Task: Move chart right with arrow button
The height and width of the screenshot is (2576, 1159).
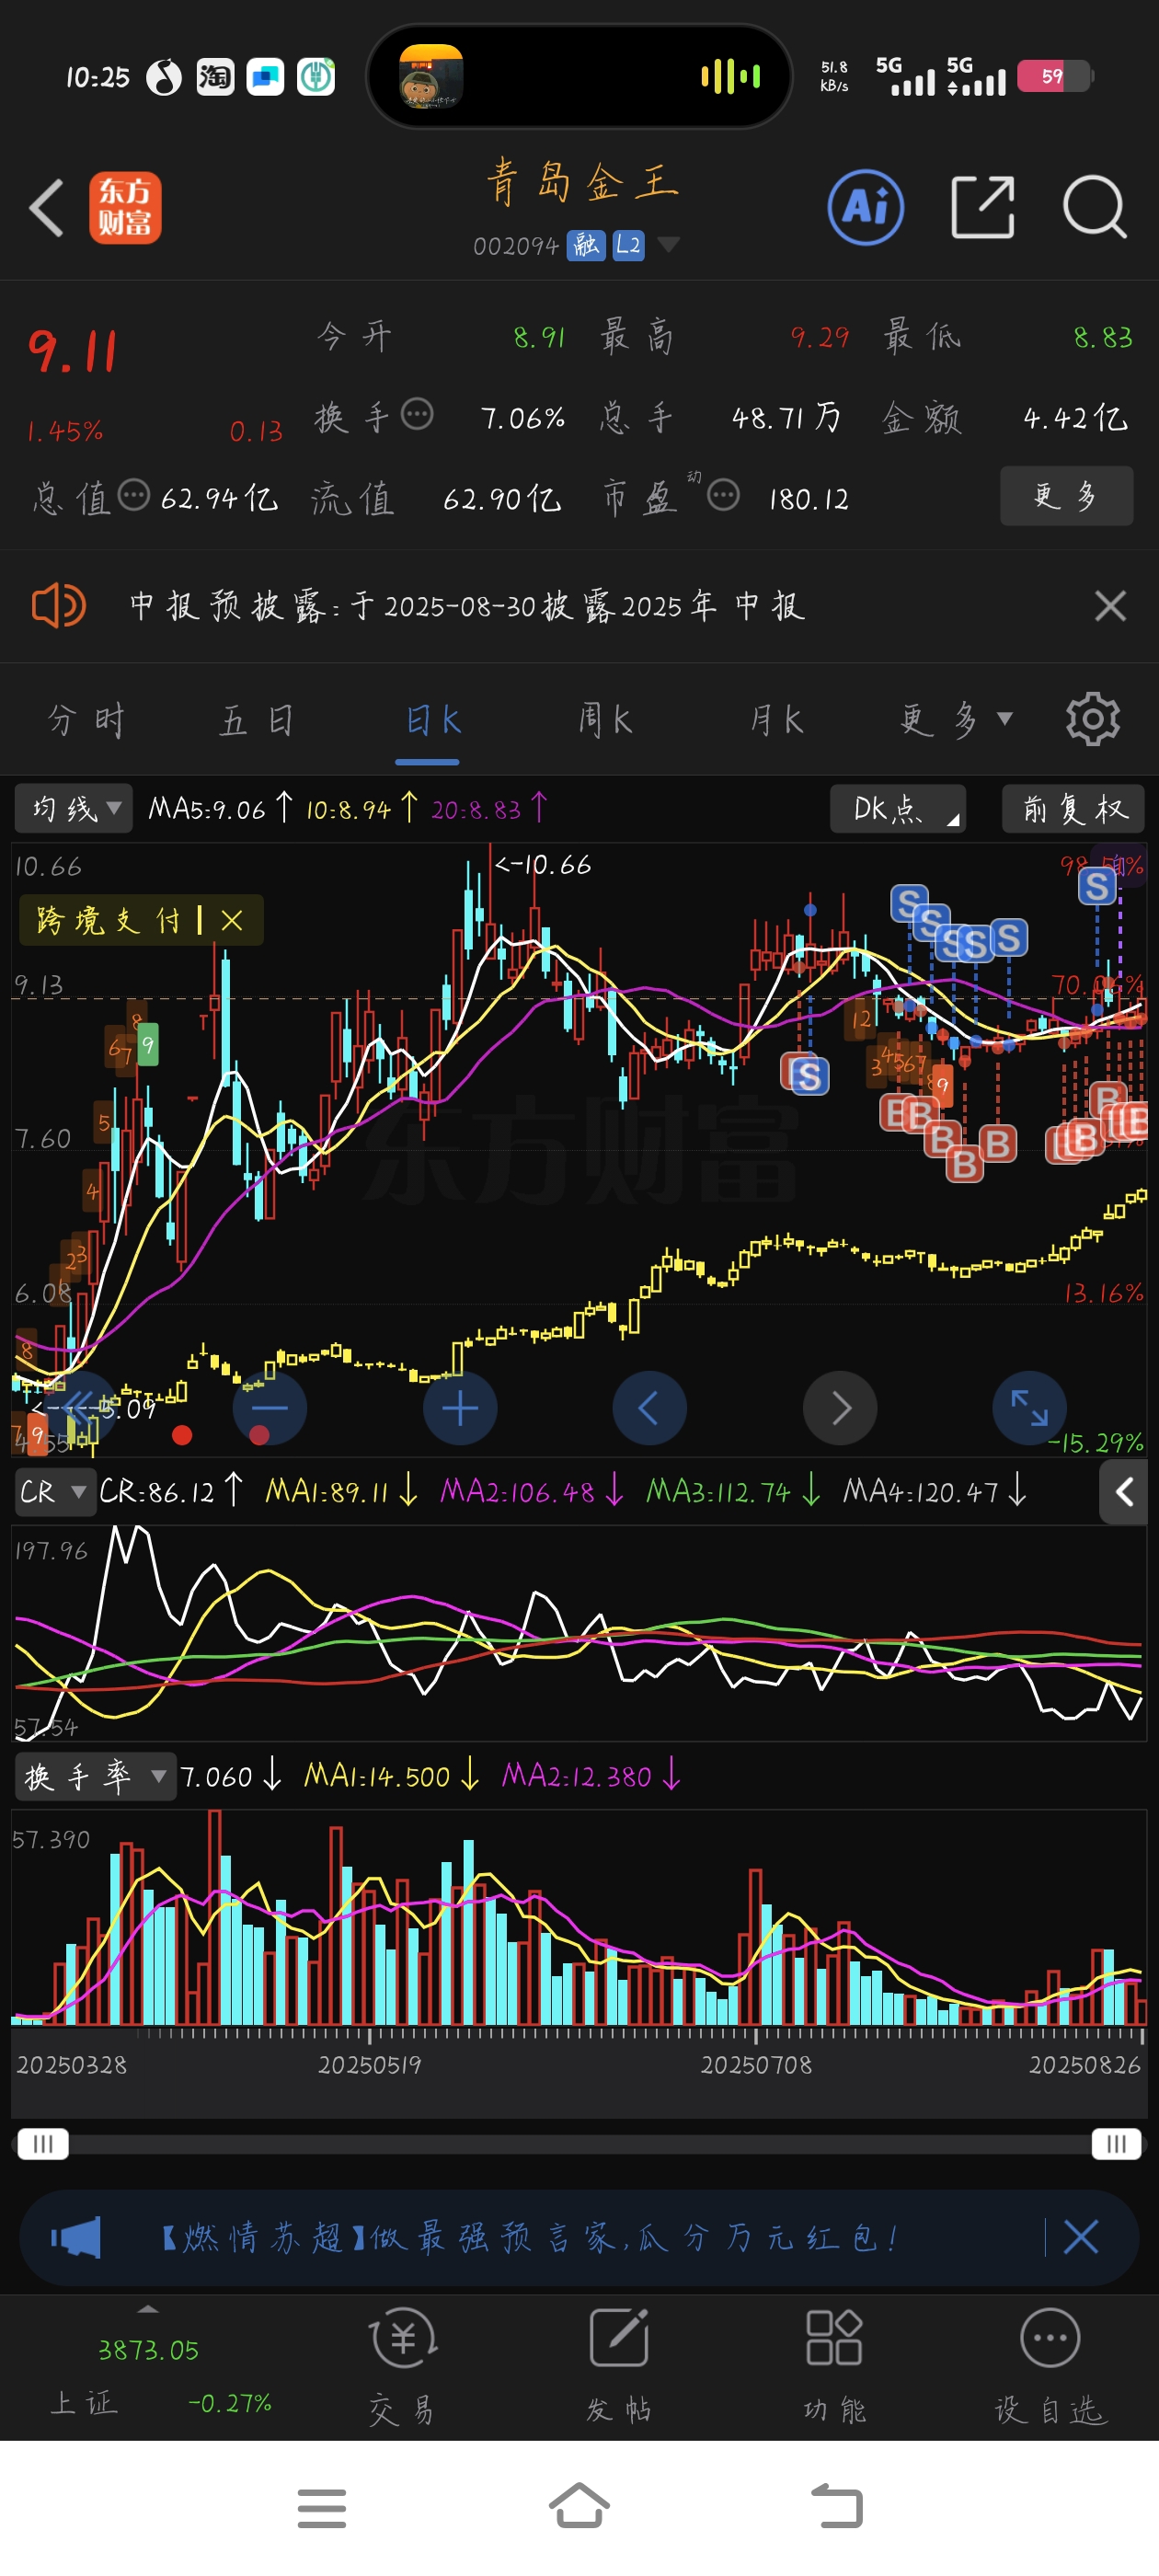Action: pos(840,1408)
